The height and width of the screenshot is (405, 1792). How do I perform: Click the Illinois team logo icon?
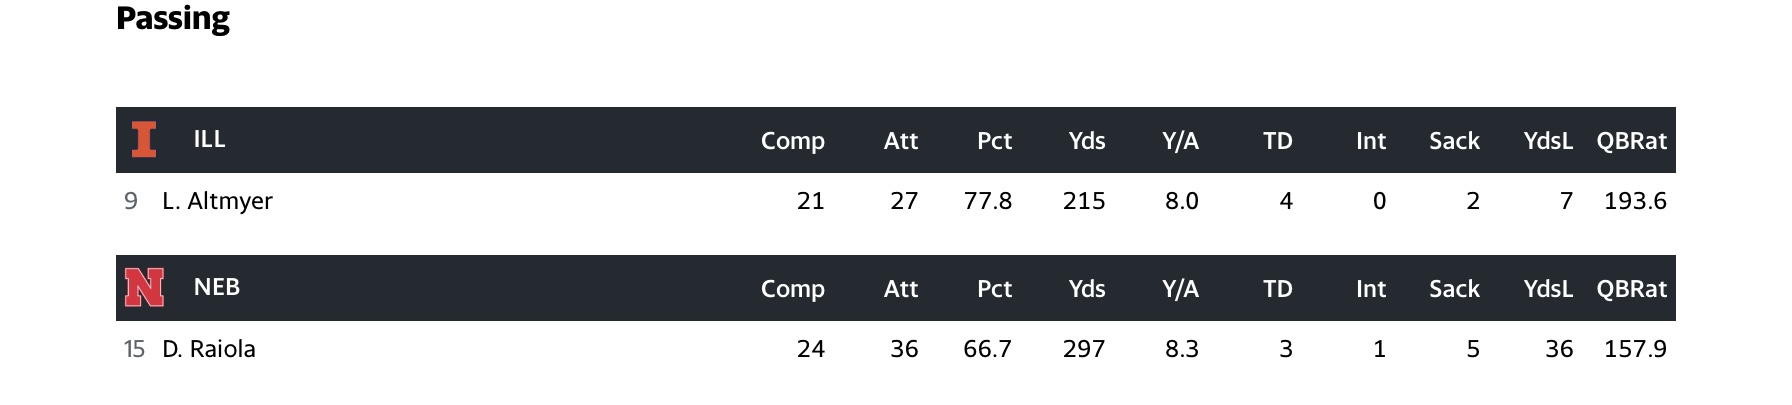point(144,140)
